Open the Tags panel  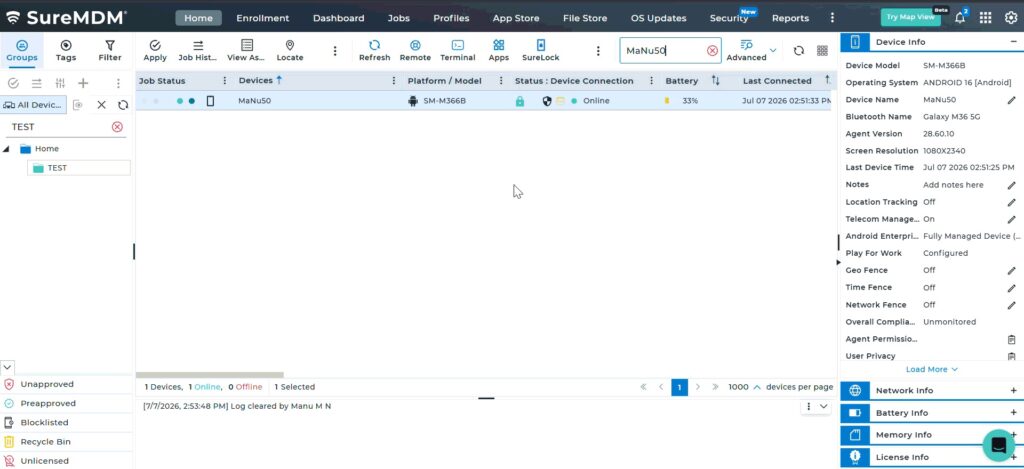pyautogui.click(x=66, y=50)
